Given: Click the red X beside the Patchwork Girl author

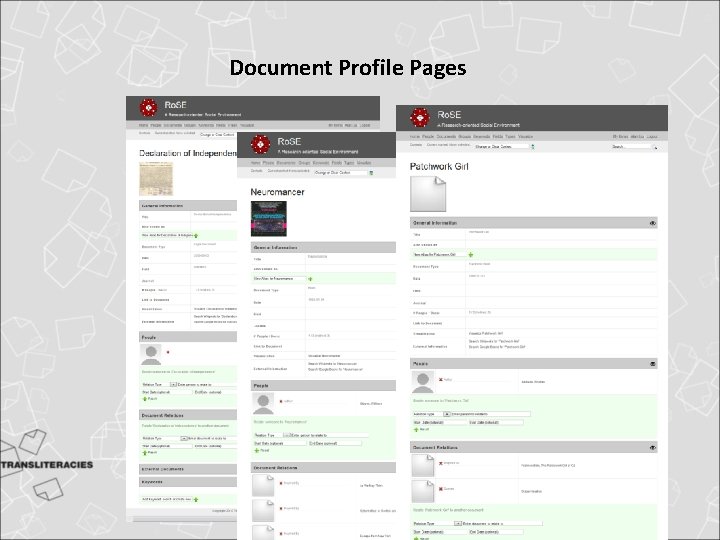Looking at the screenshot, I should pyautogui.click(x=441, y=380).
